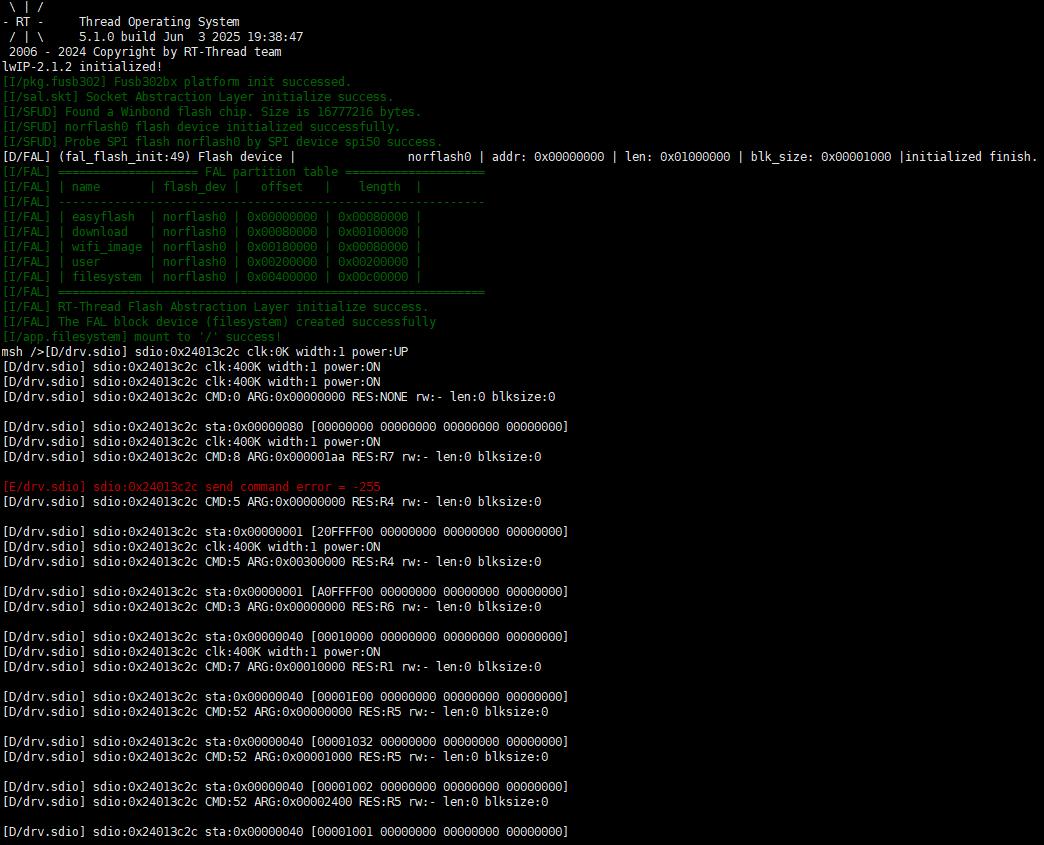Image resolution: width=1044 pixels, height=845 pixels.
Task: Click the '[00001002' response value
Action: 342,787
